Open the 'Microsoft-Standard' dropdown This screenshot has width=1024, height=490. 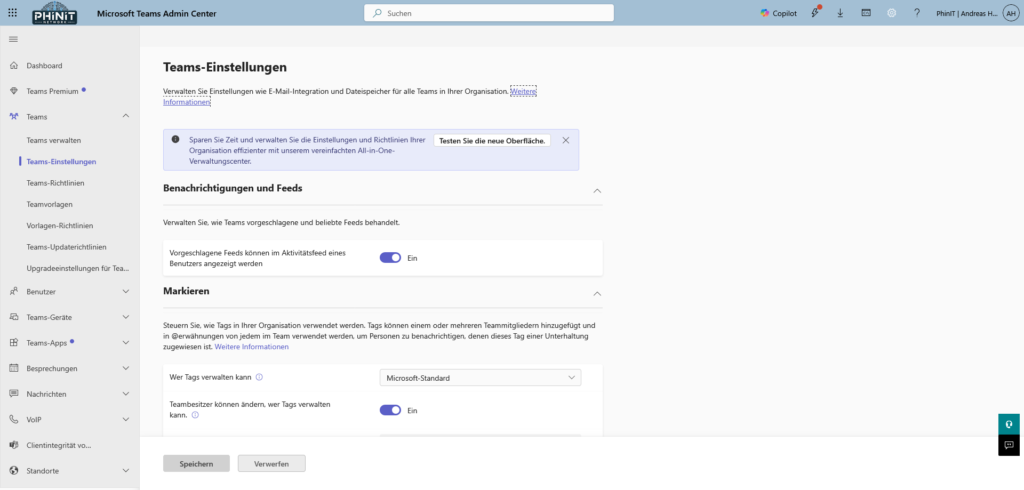click(x=480, y=377)
